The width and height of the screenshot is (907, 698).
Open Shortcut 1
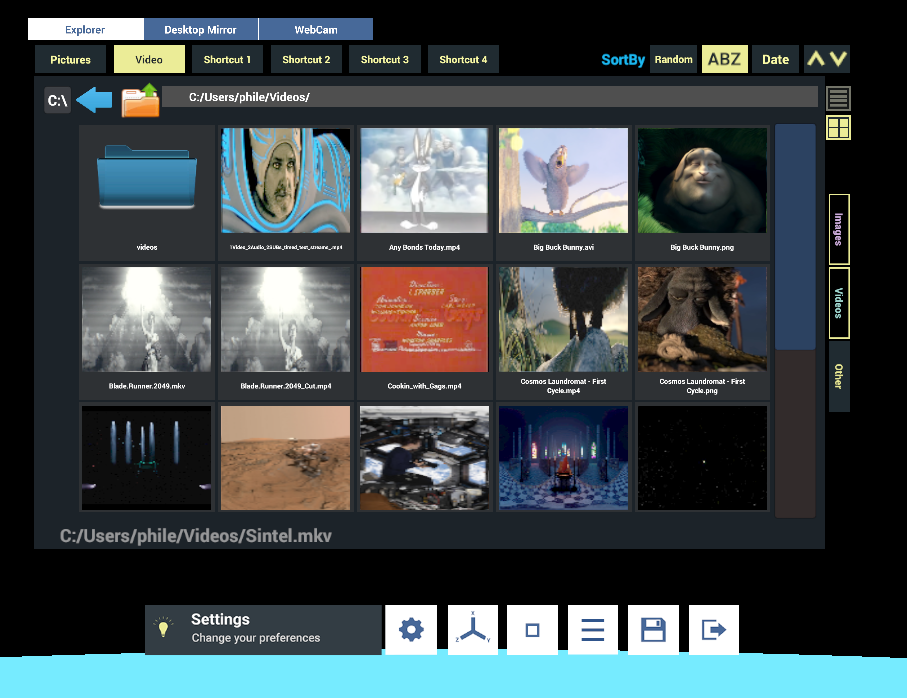tap(227, 60)
